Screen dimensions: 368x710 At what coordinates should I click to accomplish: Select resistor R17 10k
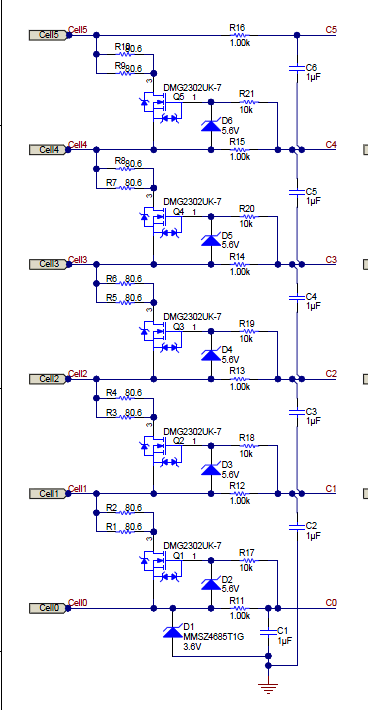point(247,560)
